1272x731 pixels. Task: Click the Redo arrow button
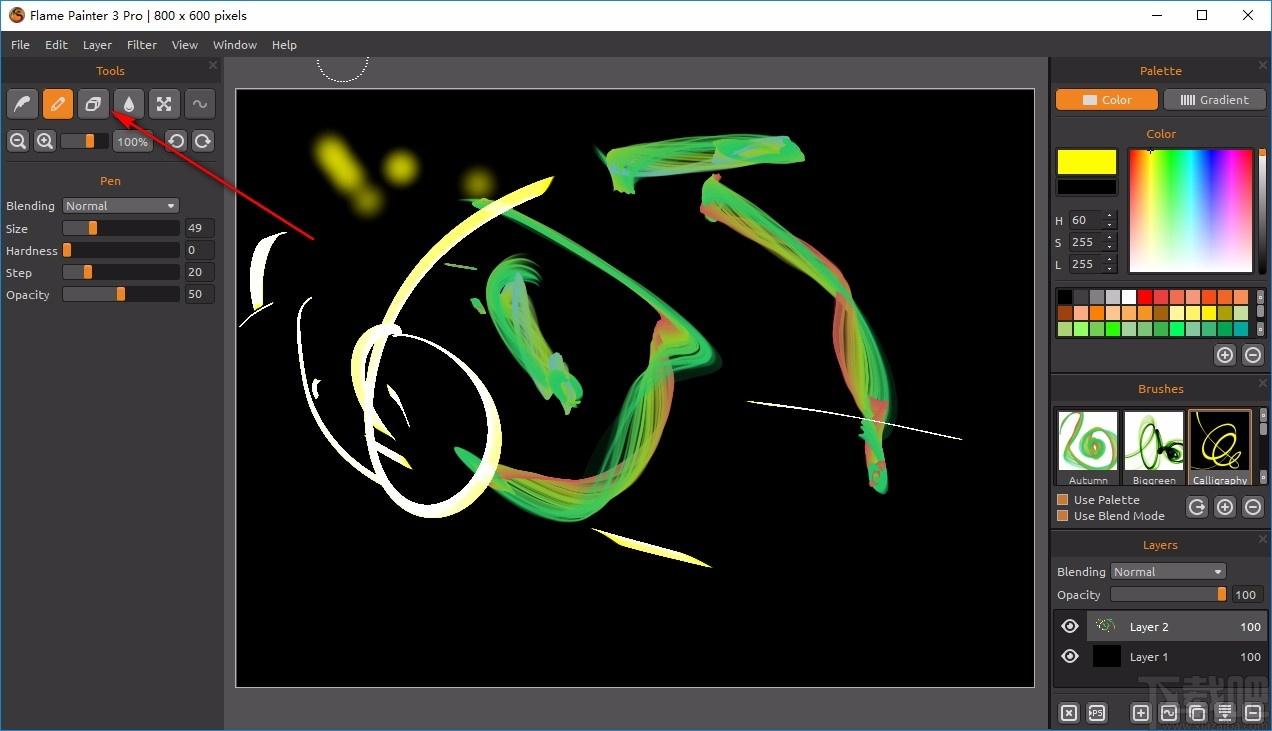pyautogui.click(x=203, y=141)
